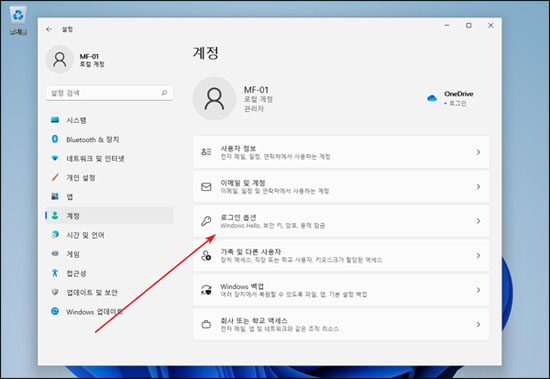Expand 로그인 옵션 chevron arrow

click(478, 221)
